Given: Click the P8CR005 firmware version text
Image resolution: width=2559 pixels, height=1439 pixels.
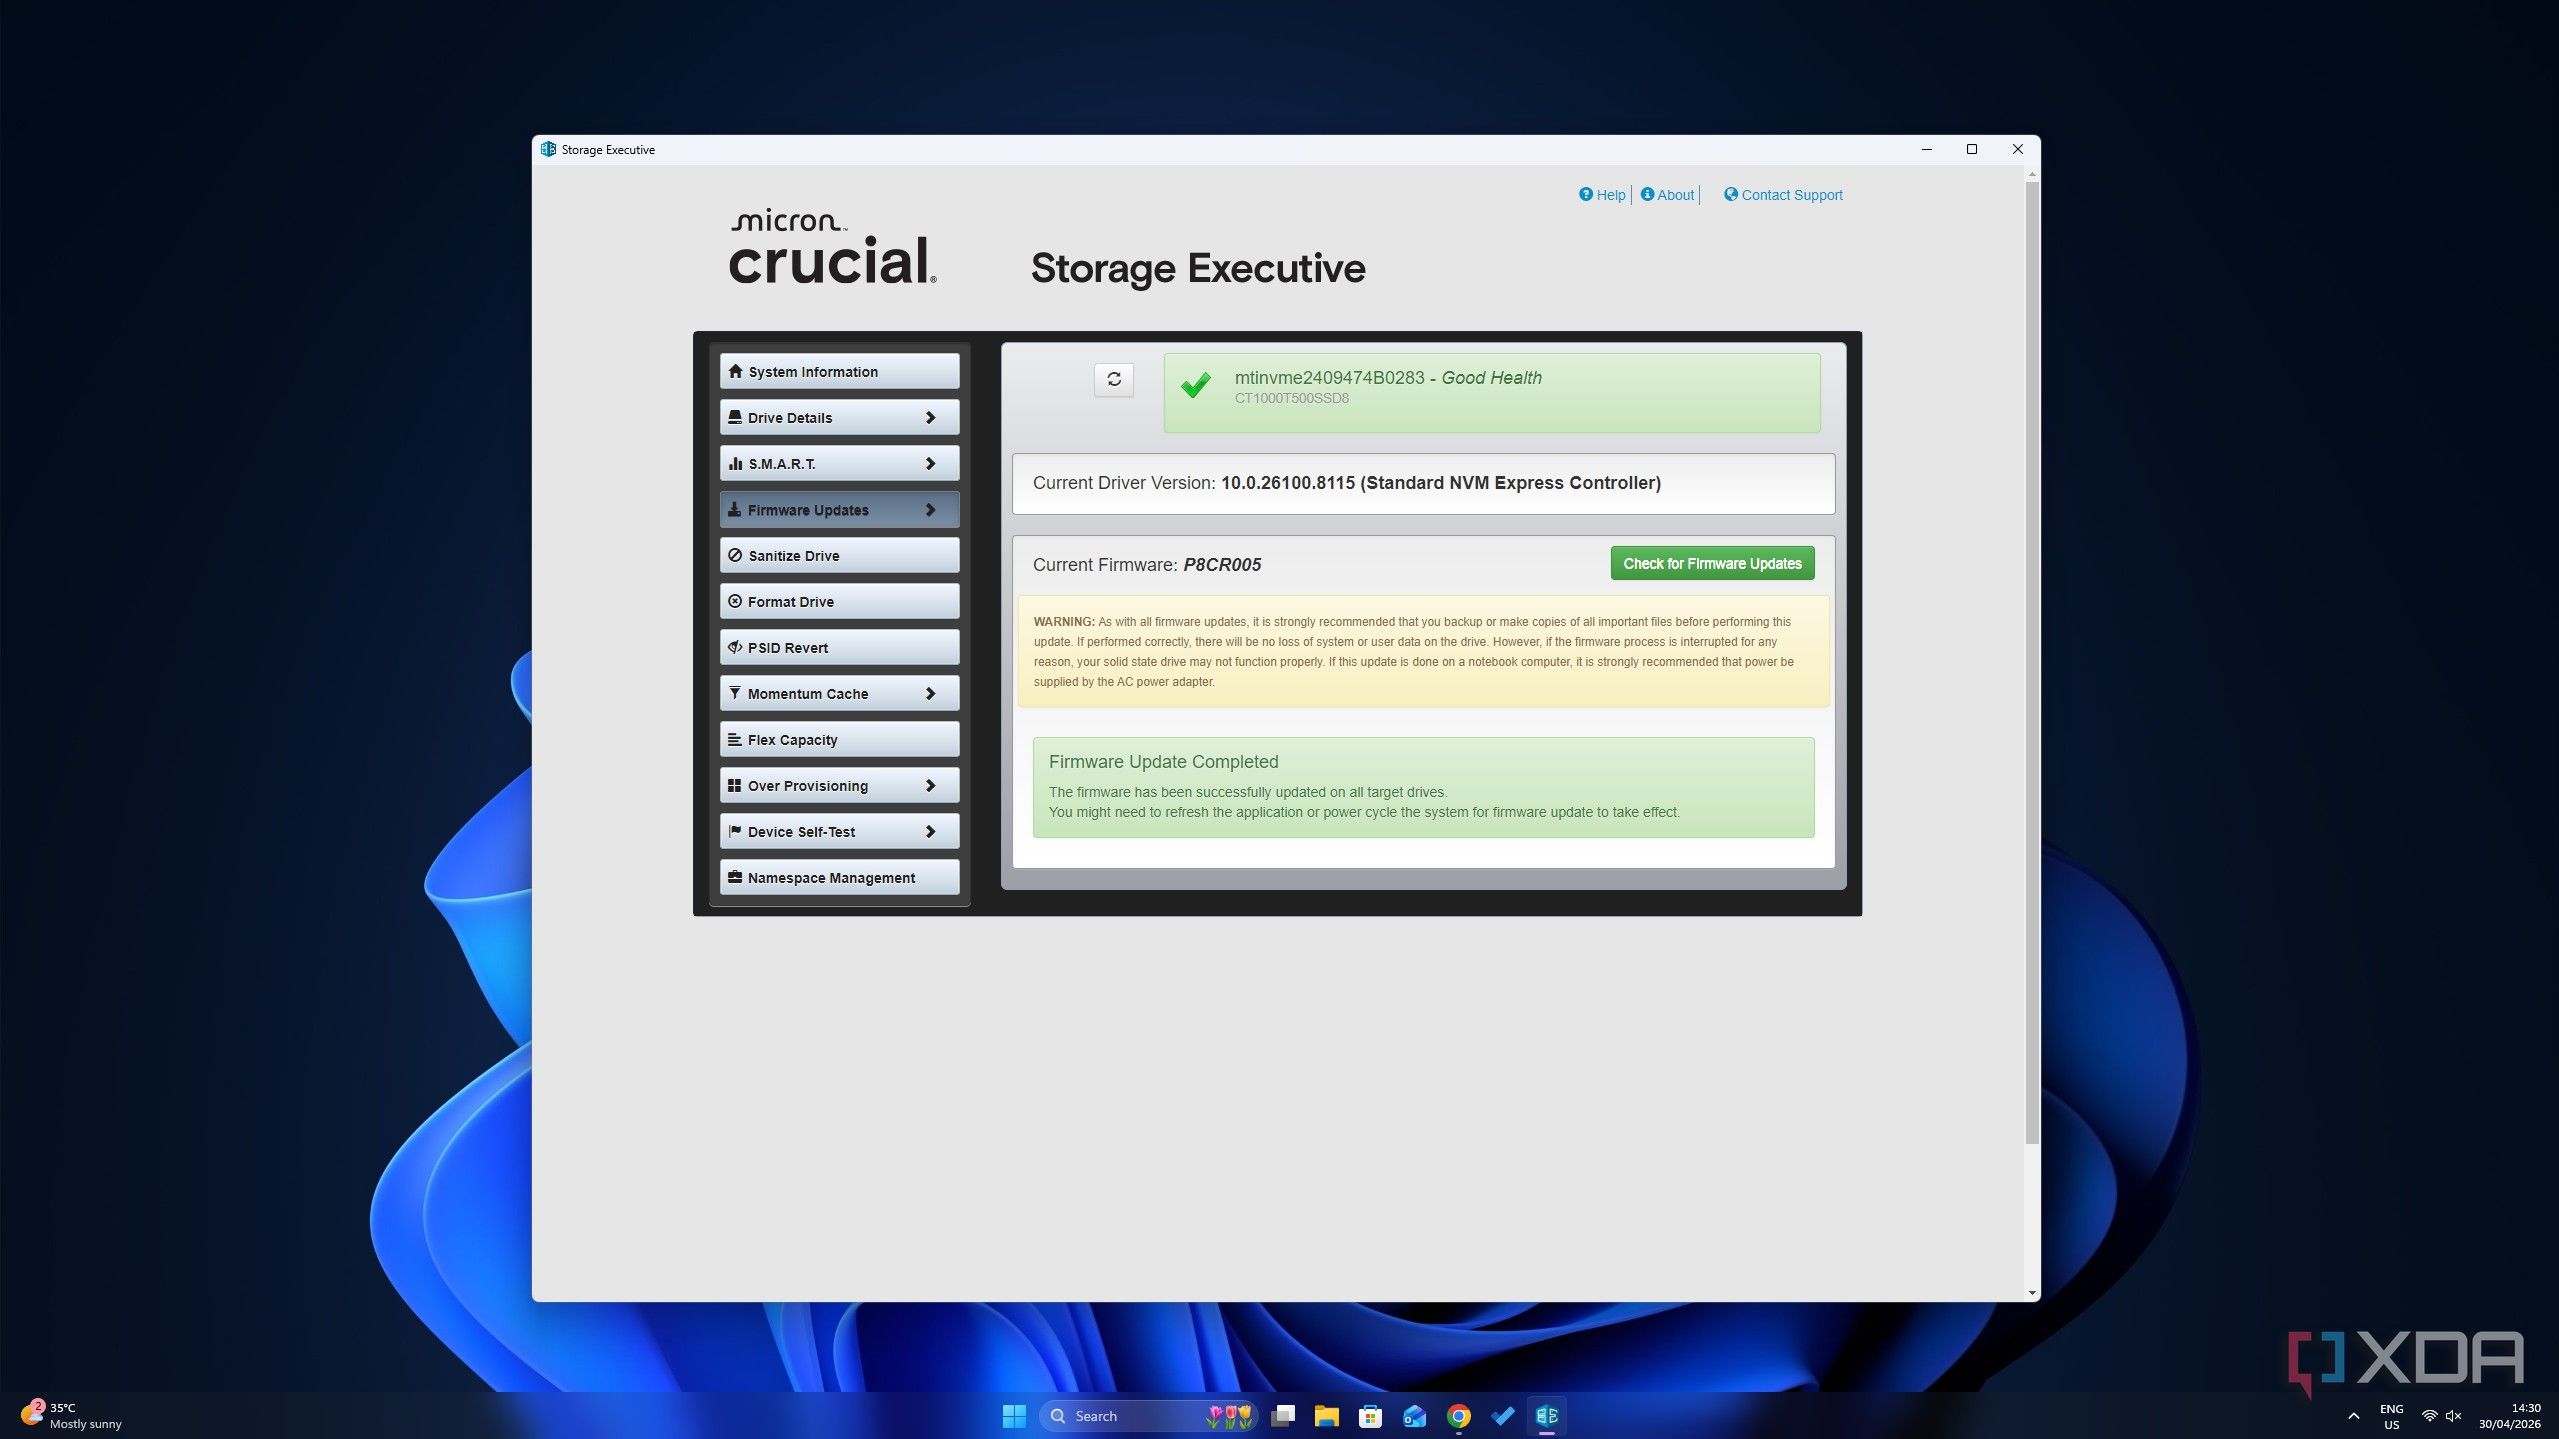Looking at the screenshot, I should [1222, 564].
